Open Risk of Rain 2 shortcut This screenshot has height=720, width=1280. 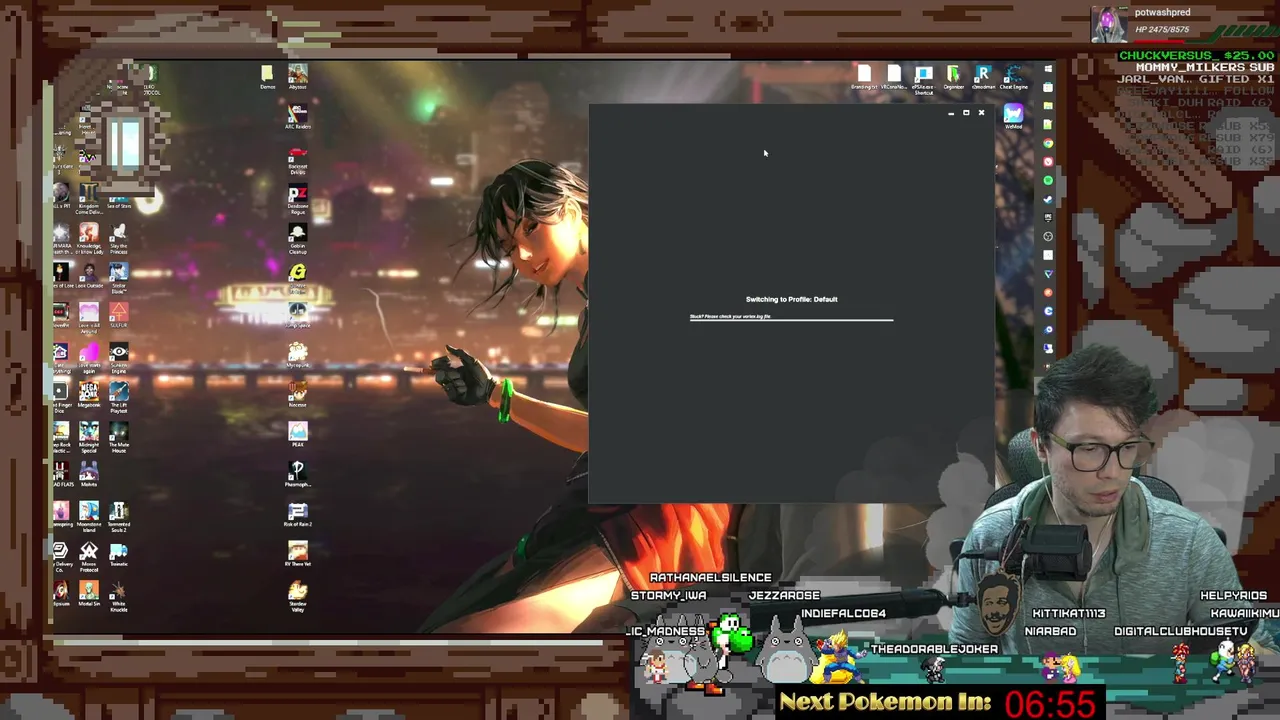(297, 514)
